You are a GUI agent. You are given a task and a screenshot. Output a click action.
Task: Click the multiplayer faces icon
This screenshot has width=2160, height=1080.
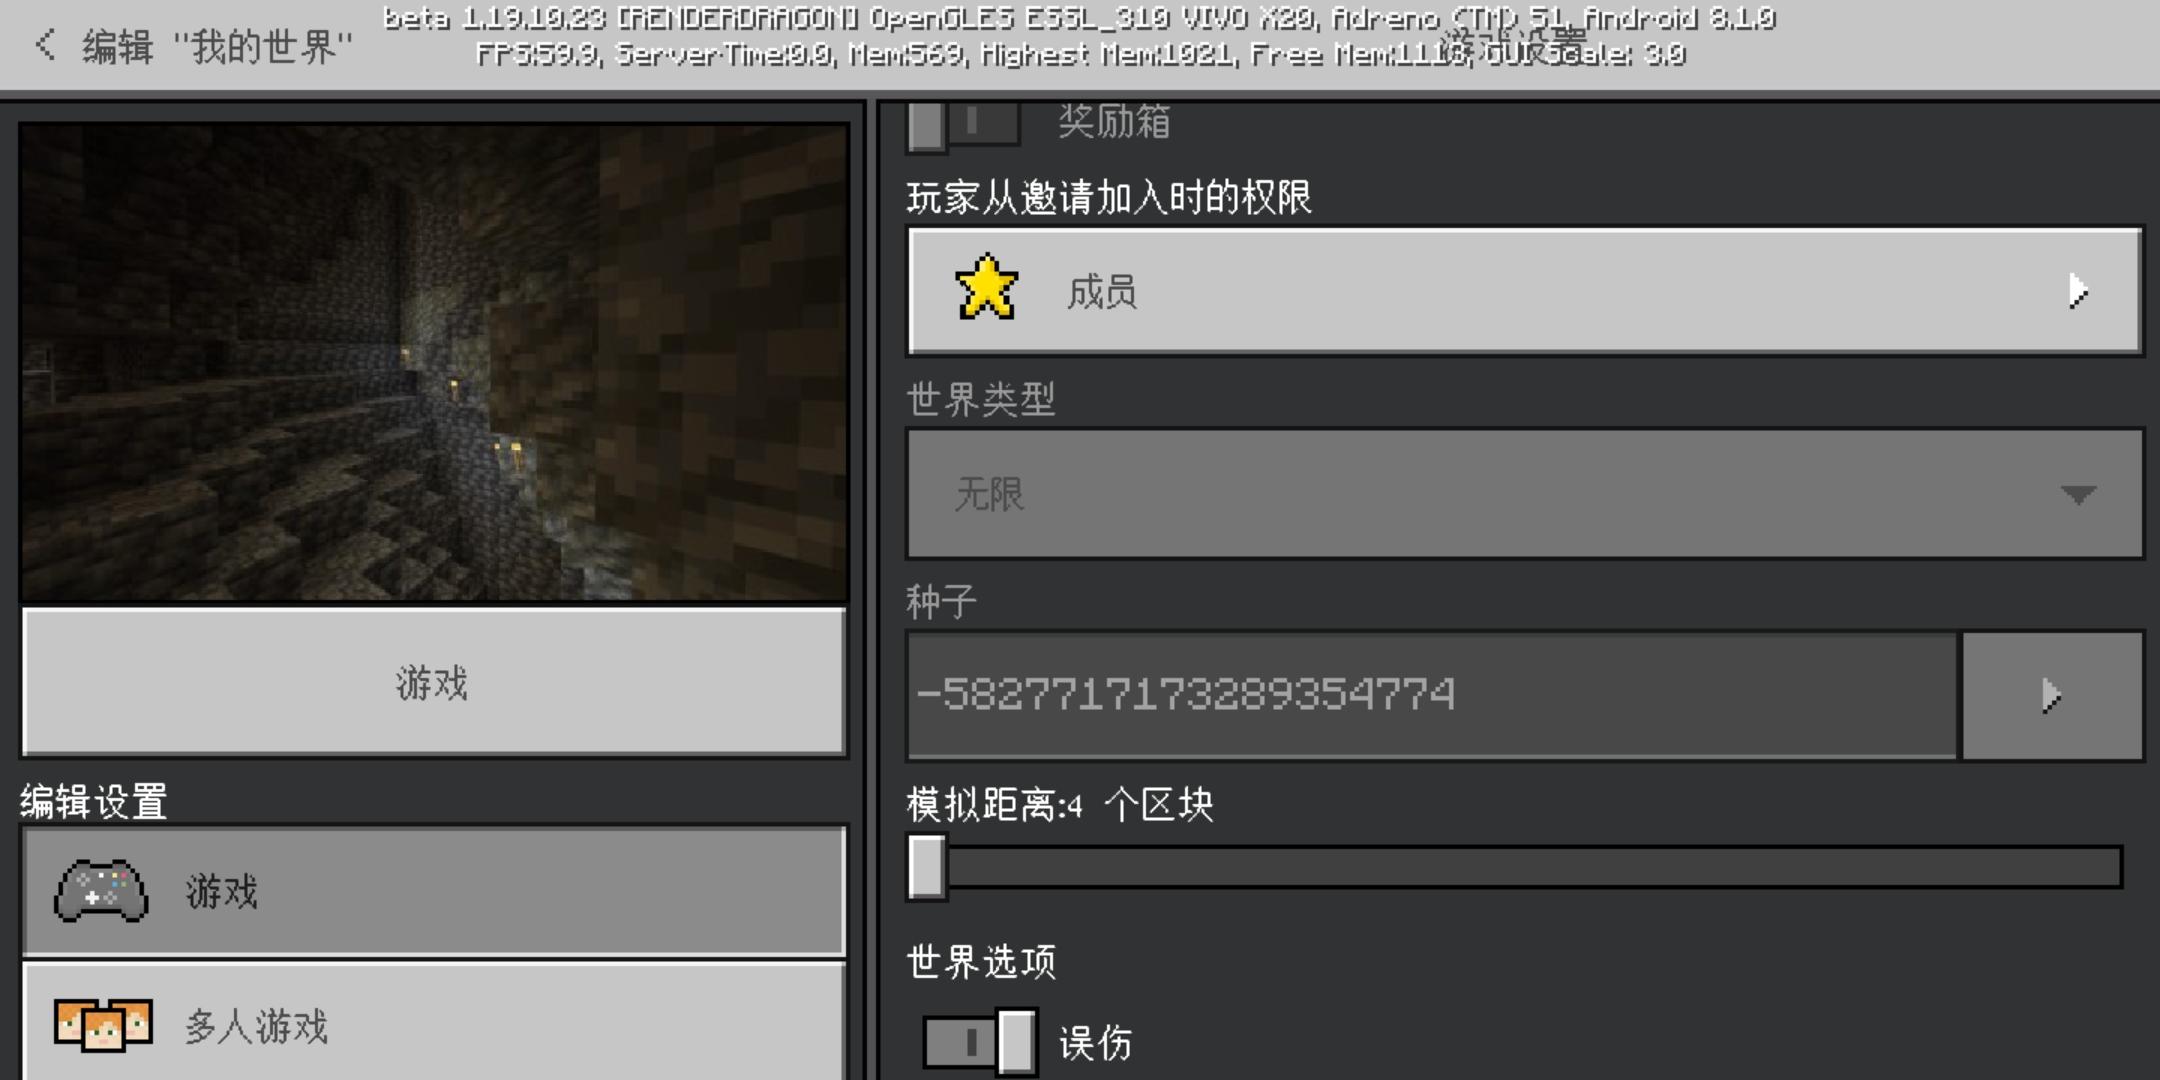click(103, 1025)
